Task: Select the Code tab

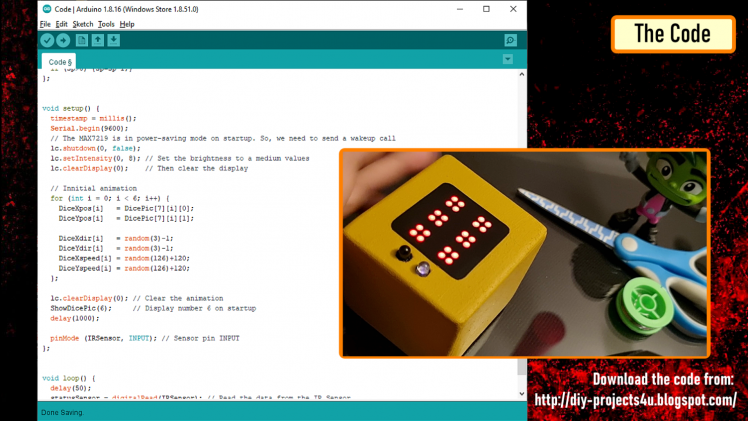Action: click(59, 62)
